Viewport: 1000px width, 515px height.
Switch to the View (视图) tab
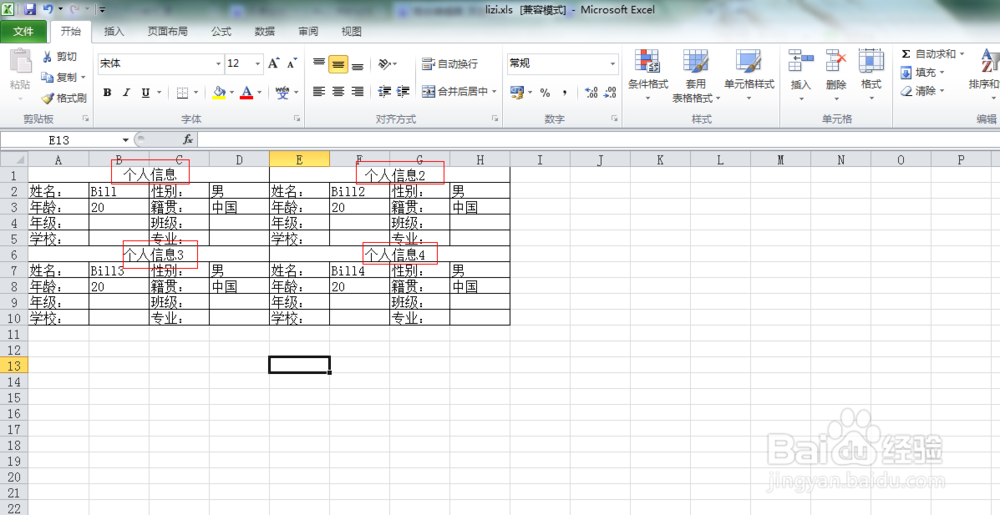point(351,31)
